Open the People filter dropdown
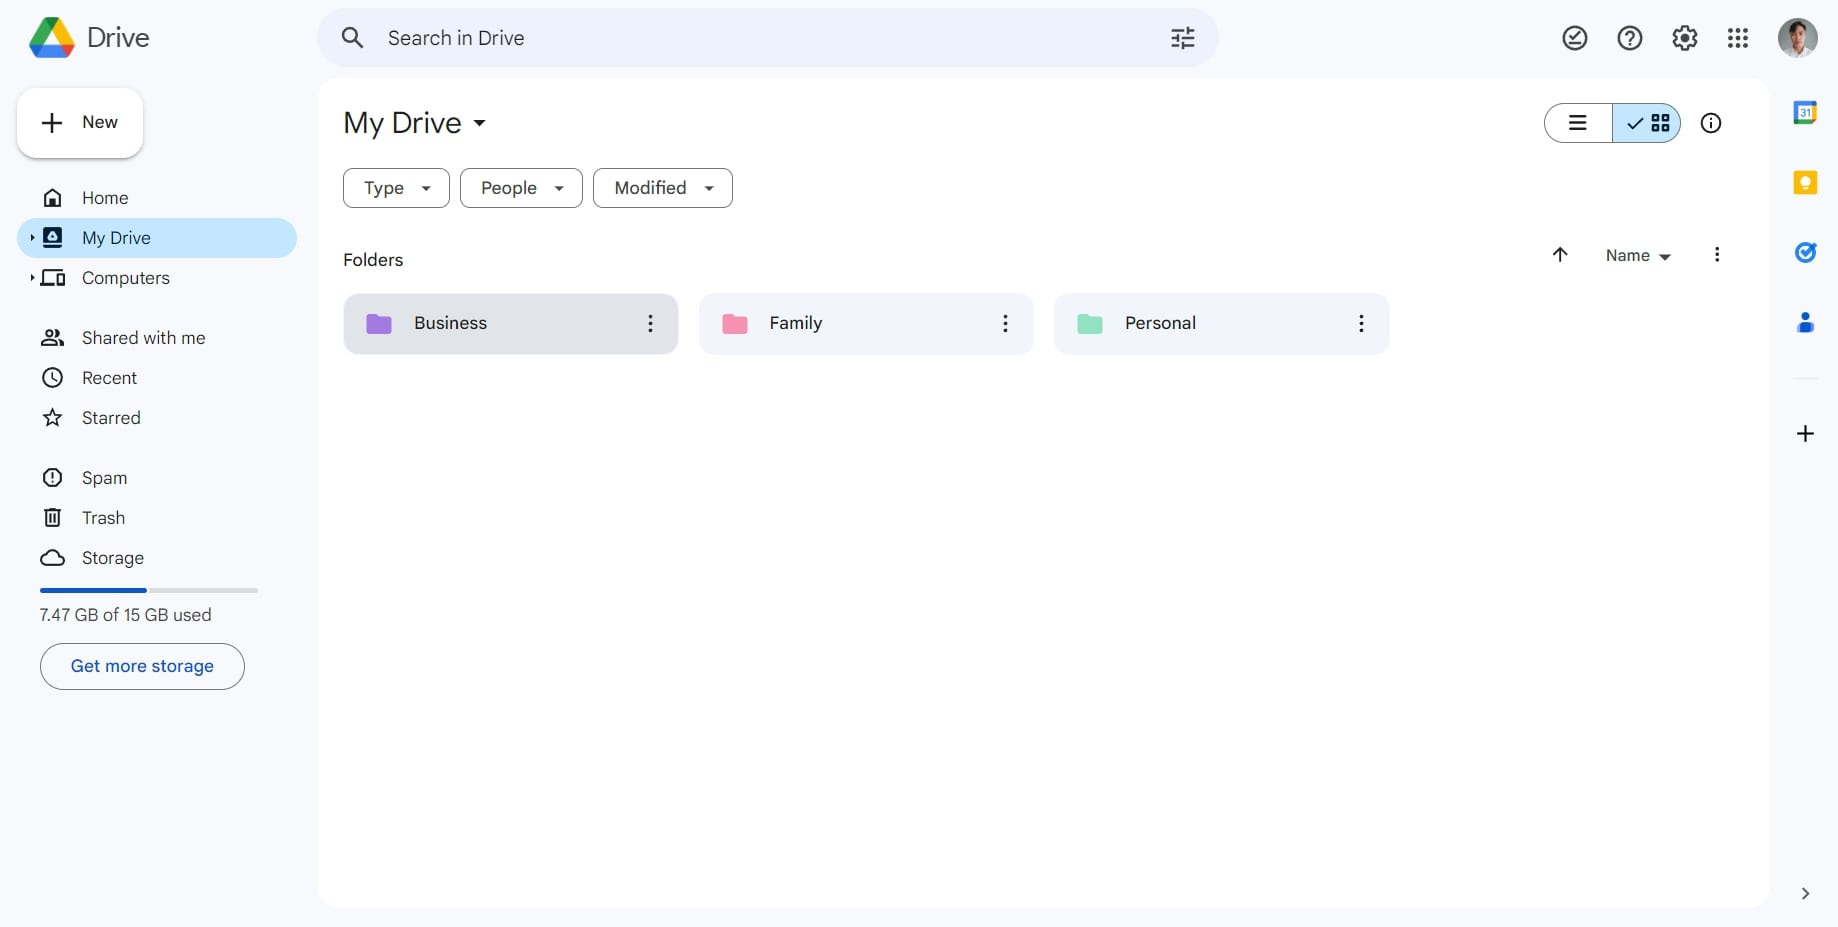Image resolution: width=1838 pixels, height=927 pixels. click(x=521, y=188)
